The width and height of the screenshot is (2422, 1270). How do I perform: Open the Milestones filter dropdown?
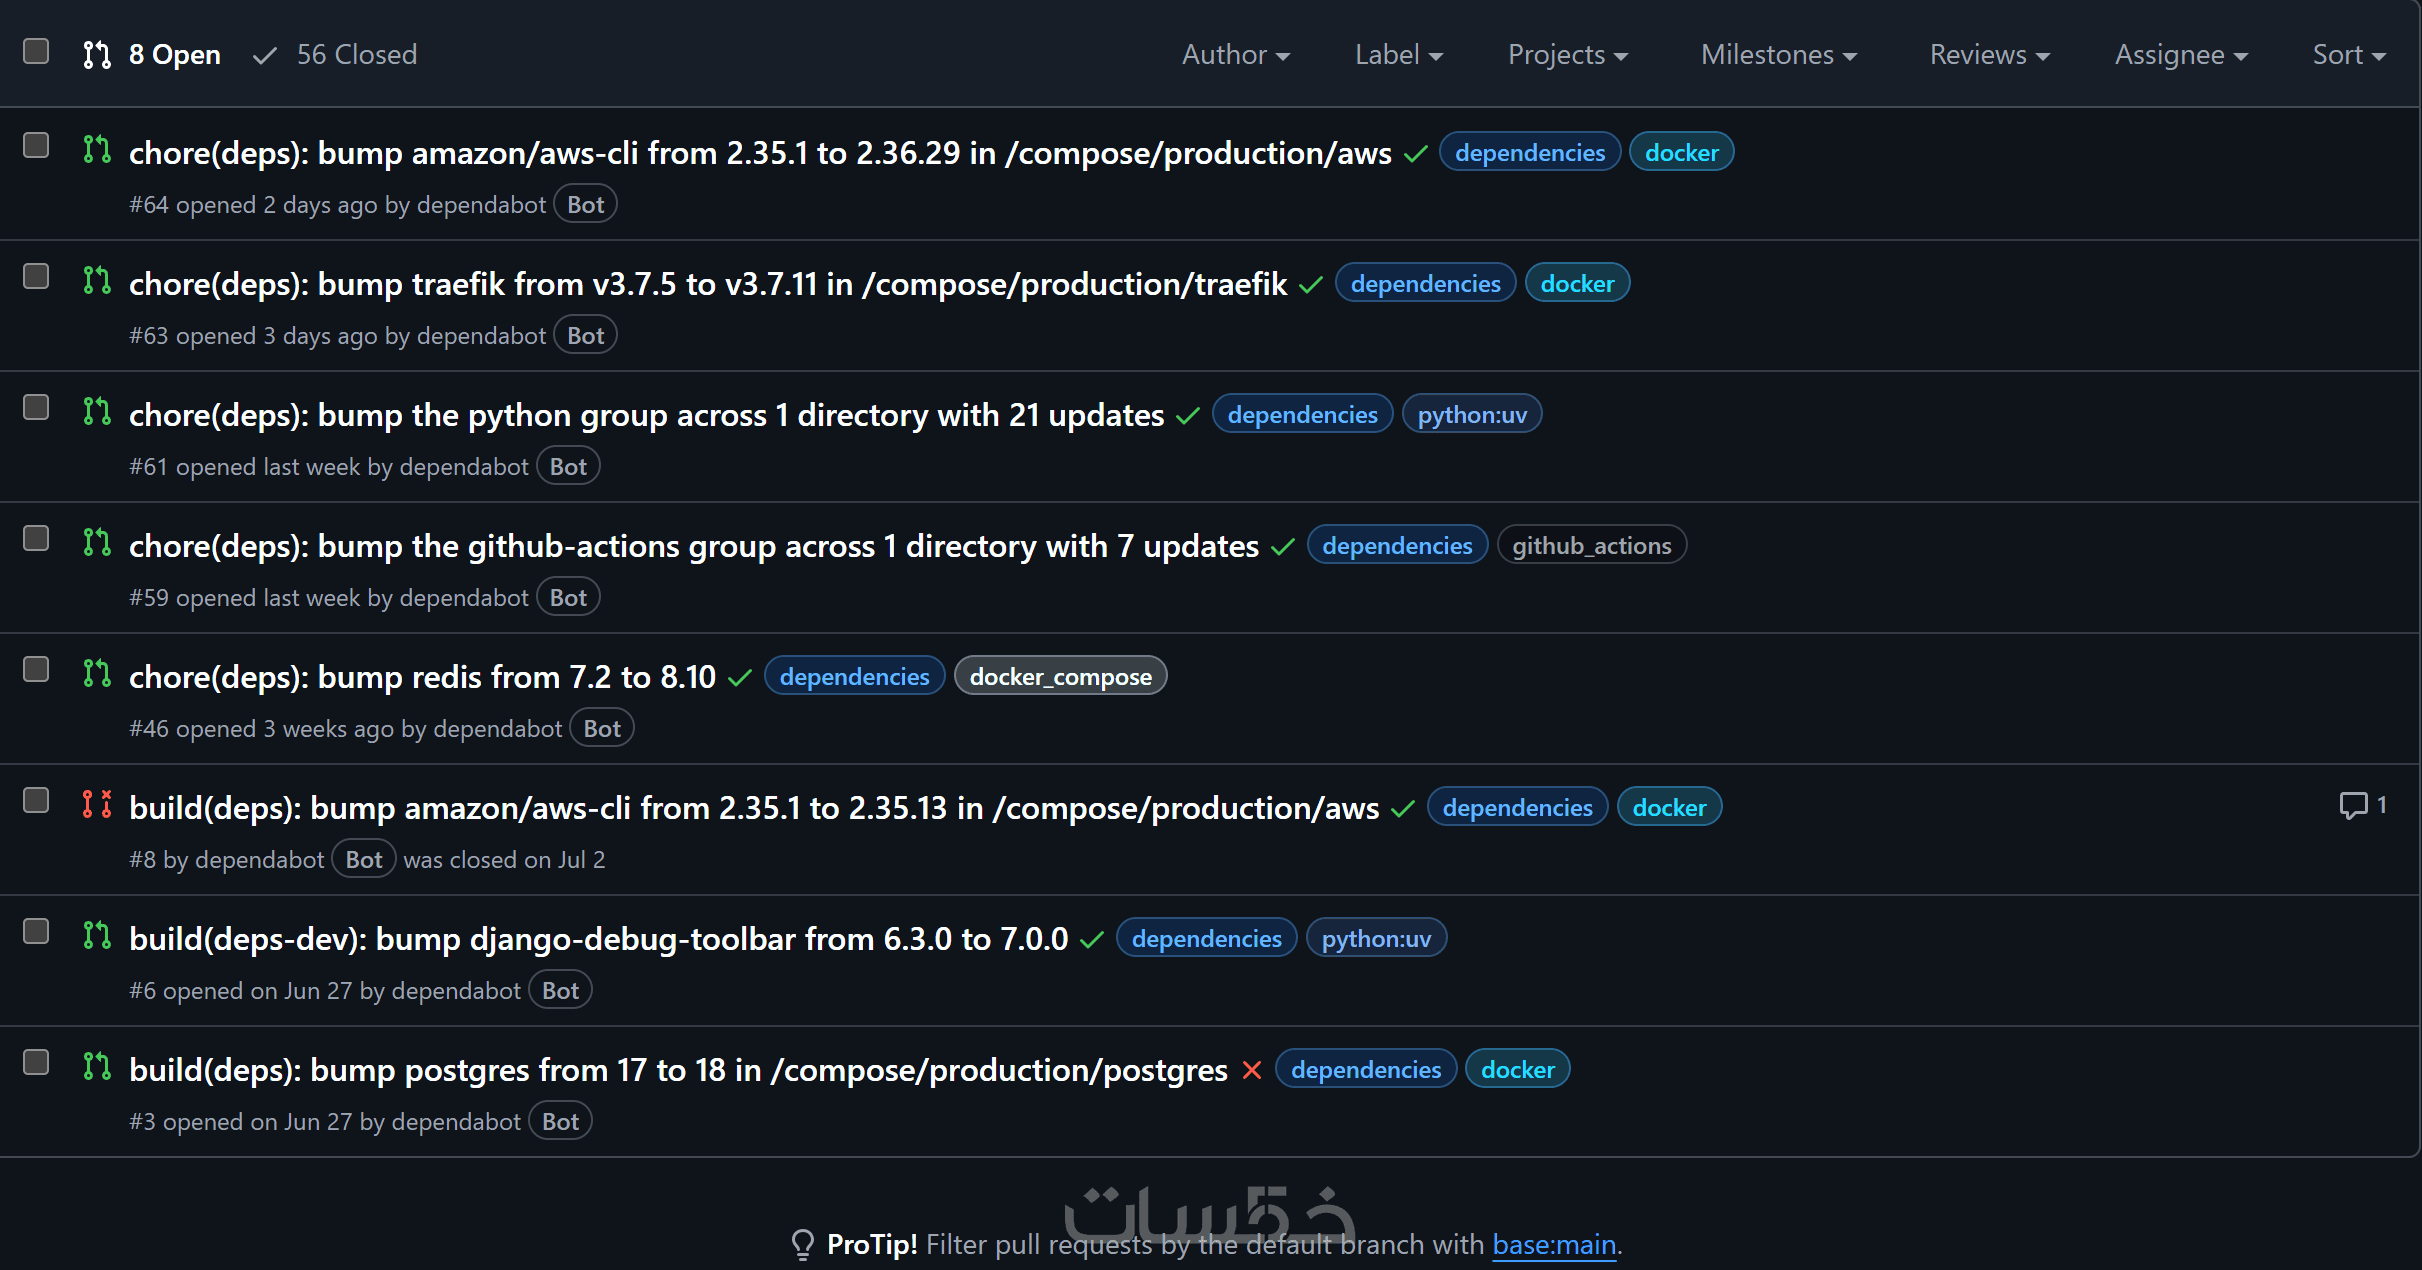pos(1779,55)
